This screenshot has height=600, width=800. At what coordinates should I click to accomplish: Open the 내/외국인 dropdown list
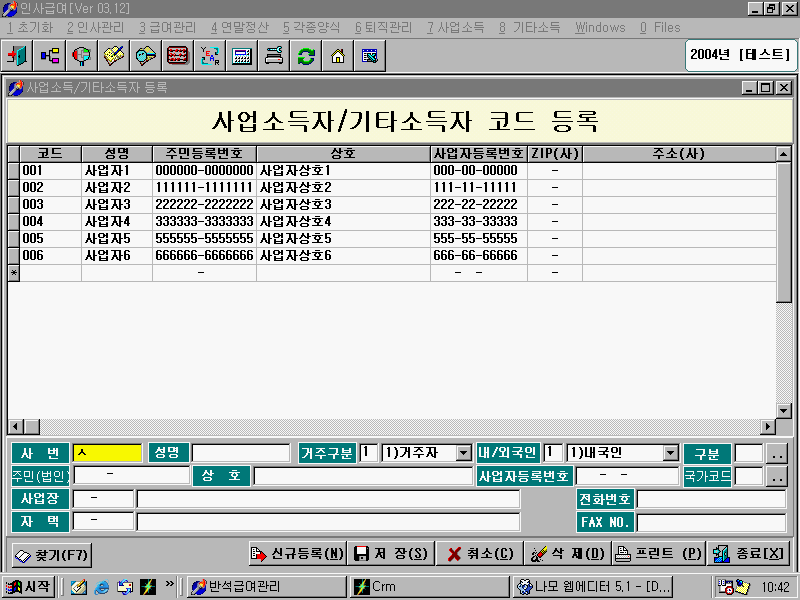click(x=670, y=452)
